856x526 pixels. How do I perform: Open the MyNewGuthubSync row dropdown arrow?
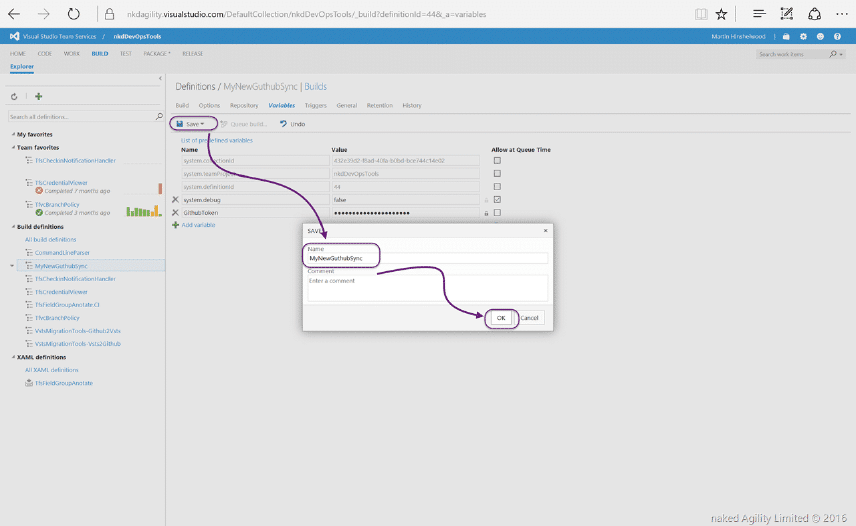click(x=12, y=266)
